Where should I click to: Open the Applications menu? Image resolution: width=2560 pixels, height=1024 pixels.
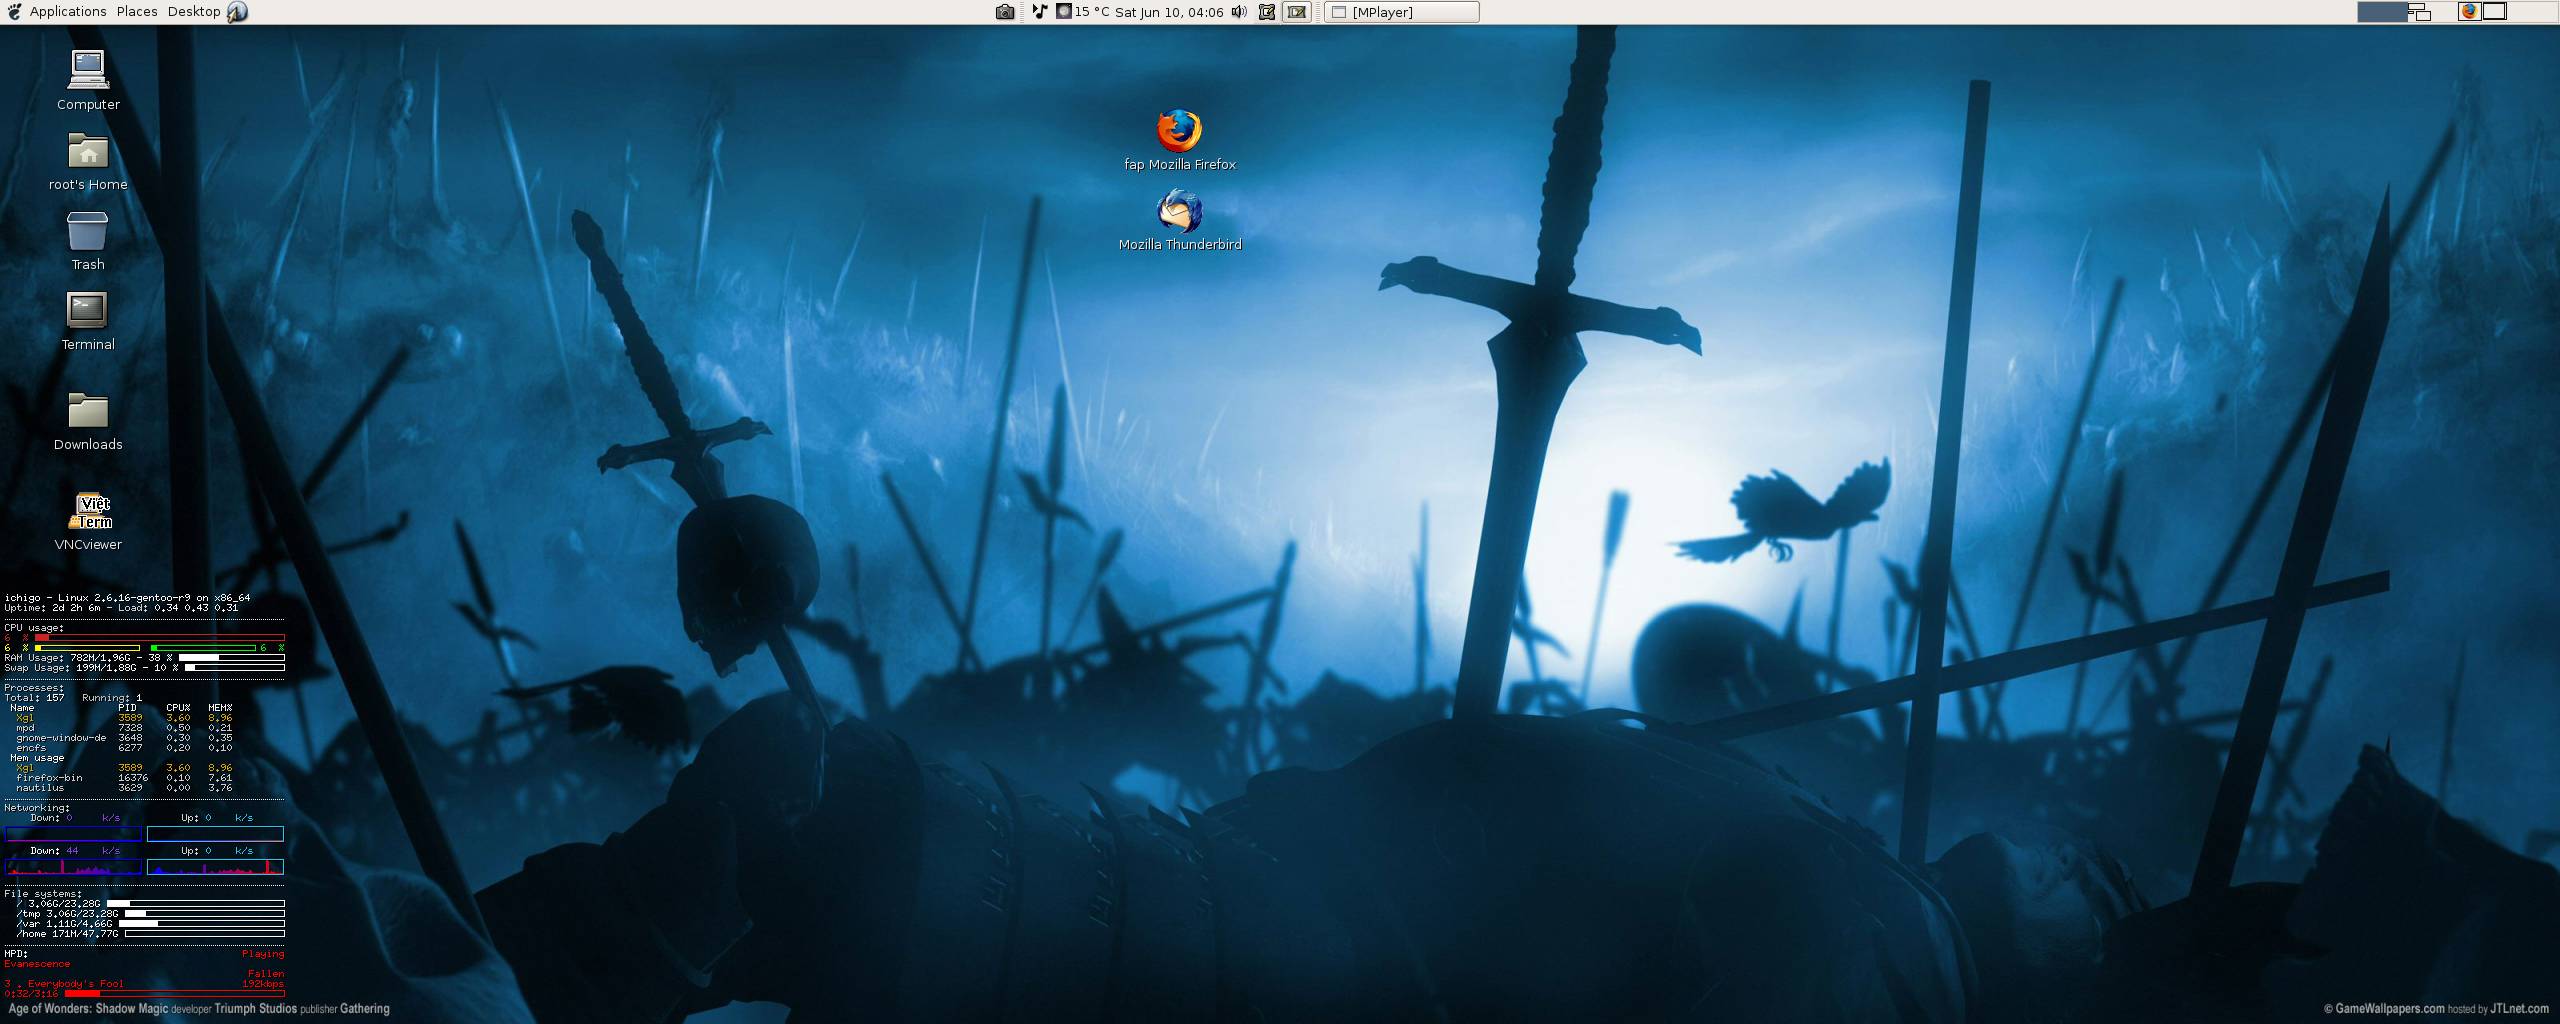click(68, 12)
